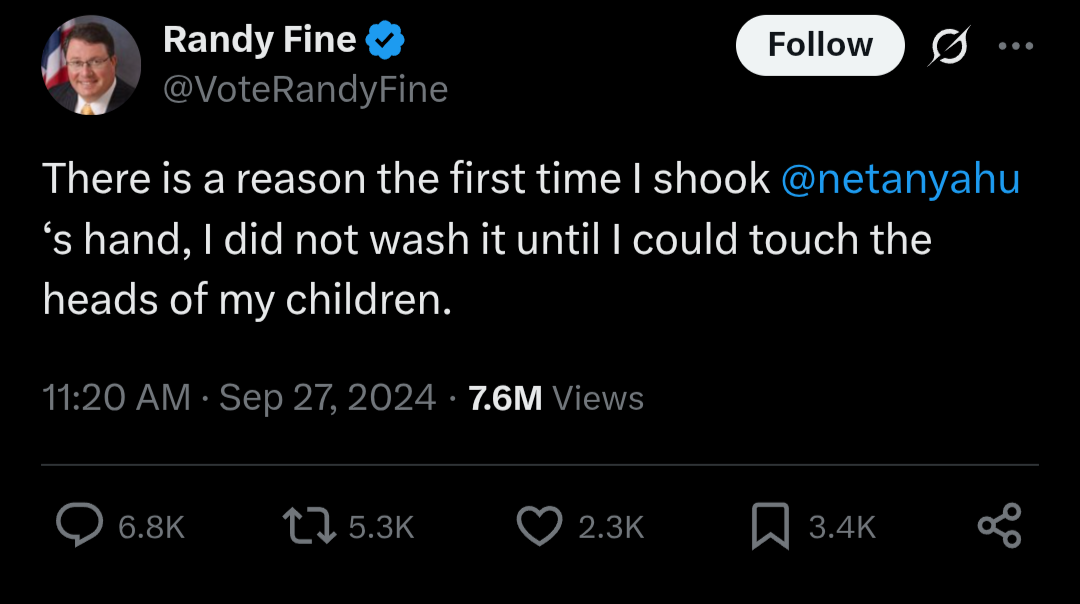
Task: Click the 2.3K likes count
Action: click(x=611, y=528)
